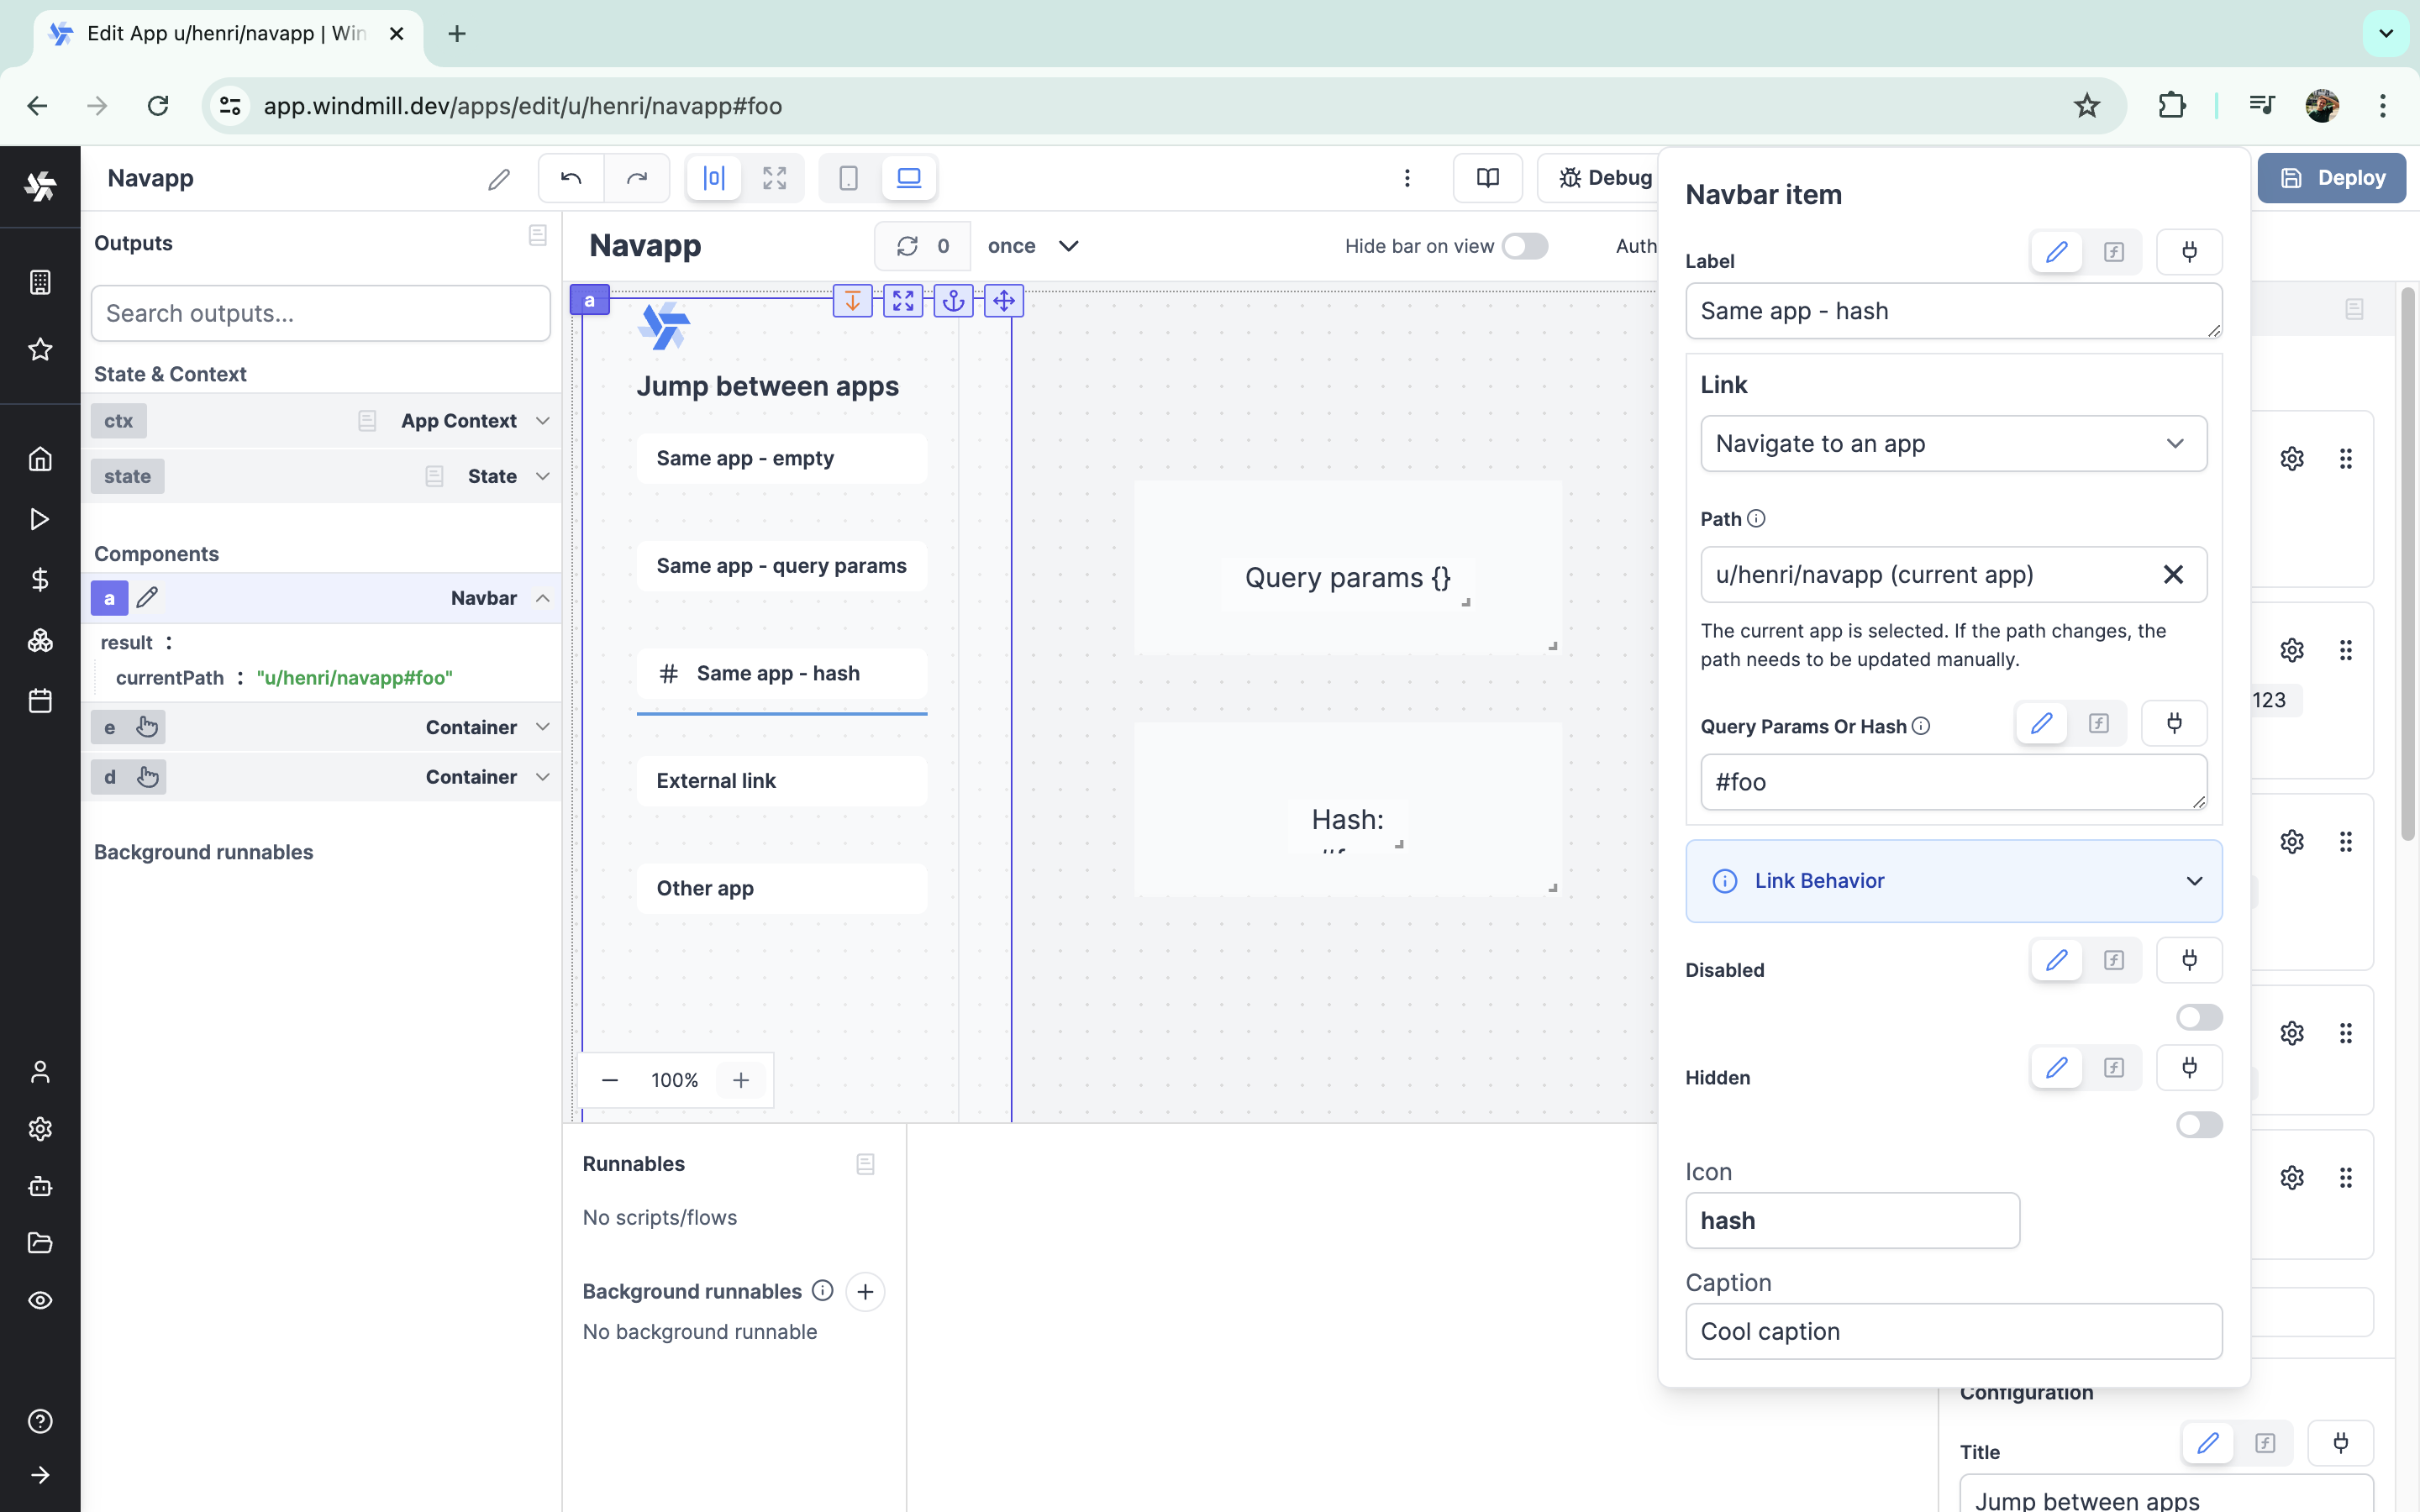Open the documentation book icon
Image resolution: width=2420 pixels, height=1512 pixels.
[1487, 178]
